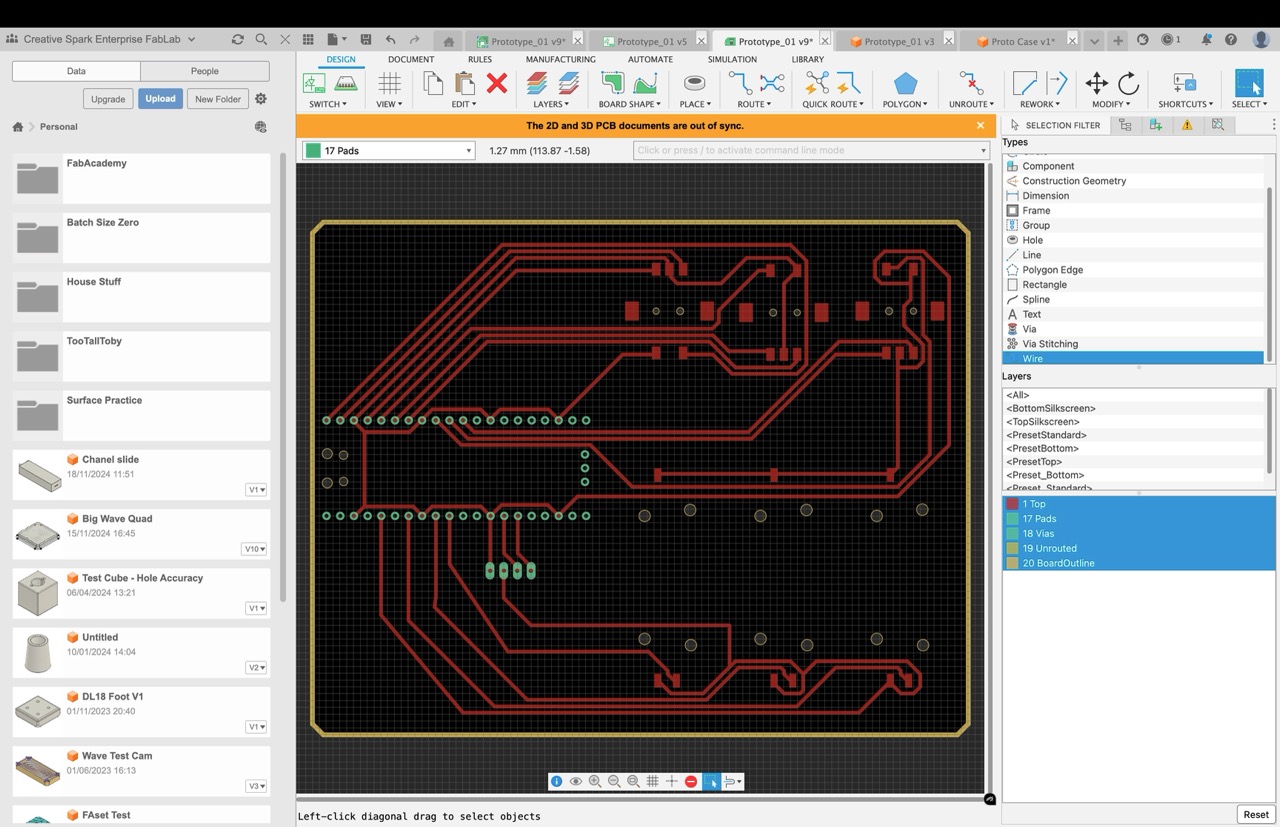Click zoom in magnifier in canvas toolbar
This screenshot has width=1280, height=827.
click(x=595, y=781)
